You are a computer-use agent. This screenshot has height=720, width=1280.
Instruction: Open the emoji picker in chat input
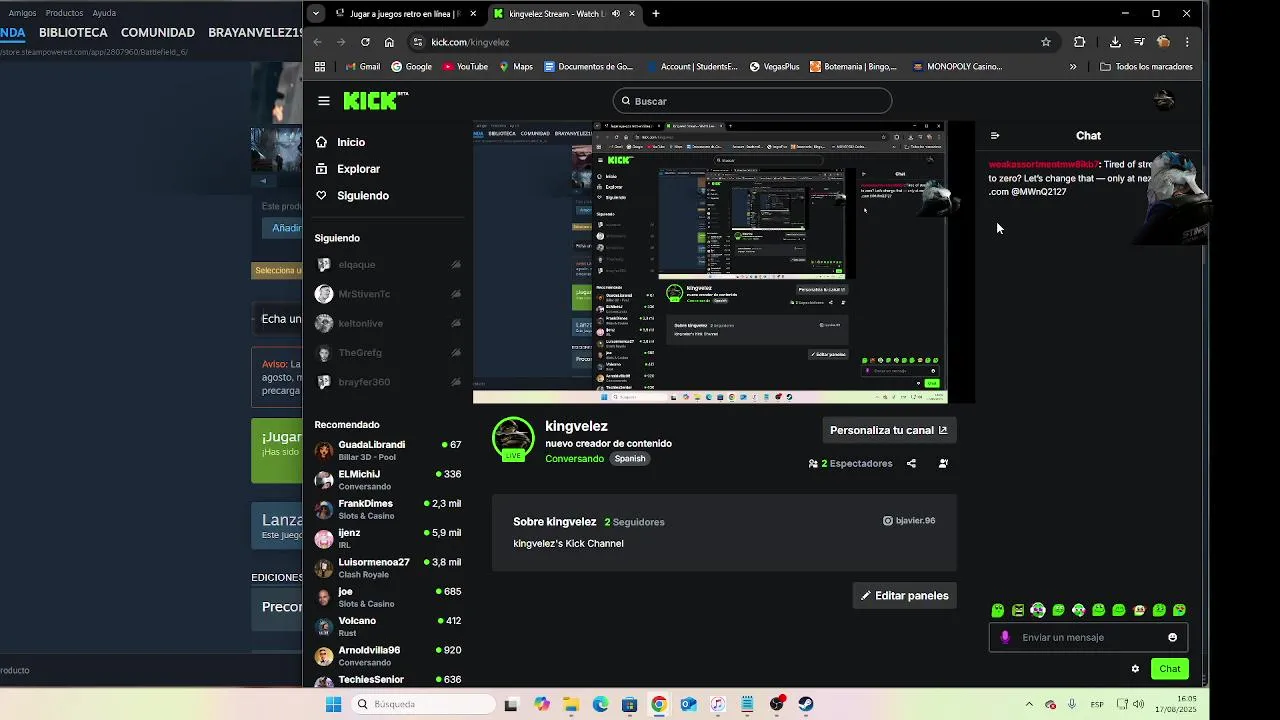(x=1172, y=637)
